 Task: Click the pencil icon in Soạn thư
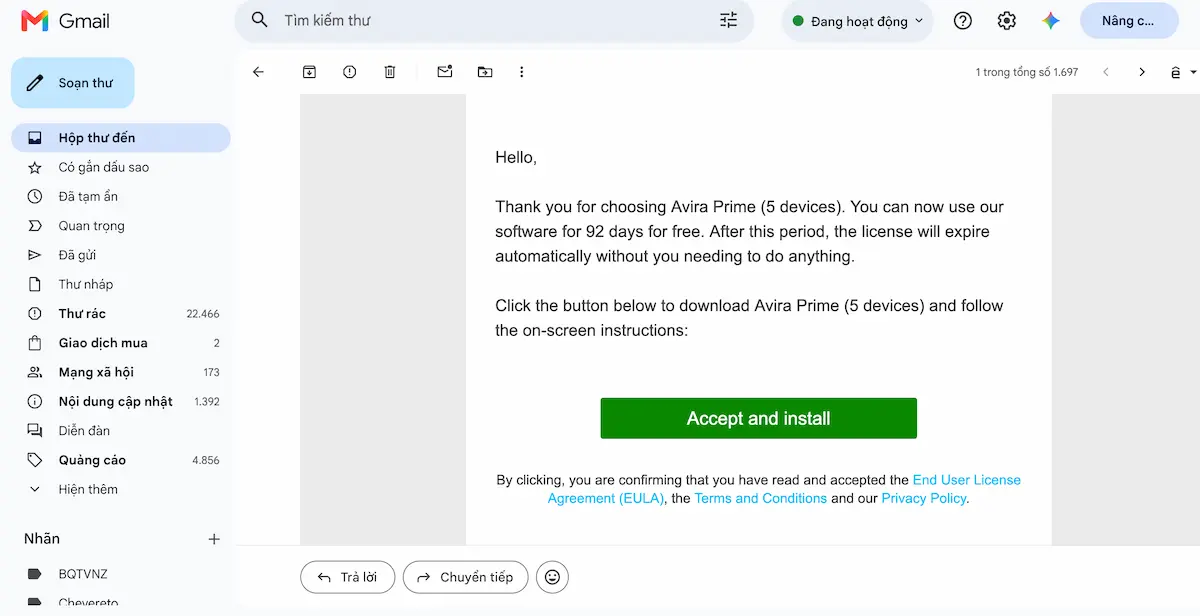click(x=35, y=83)
